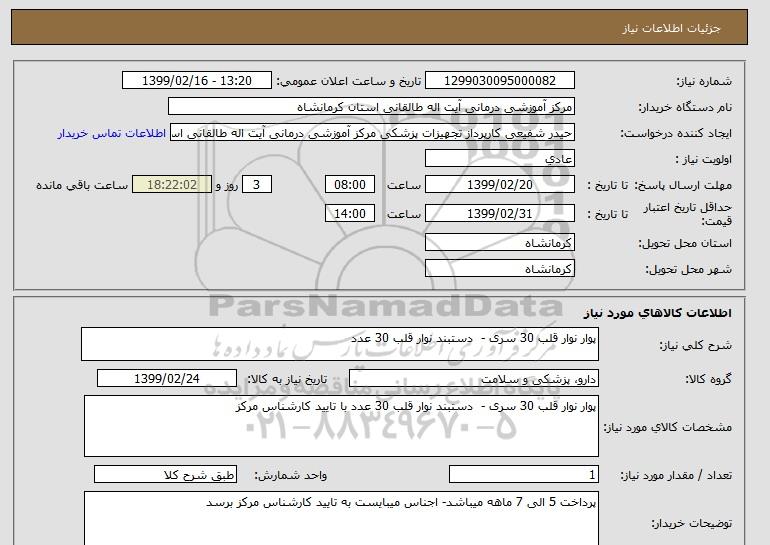The image size is (770, 545).
Task: Click the quantity field showing 1
Action: coord(523,475)
